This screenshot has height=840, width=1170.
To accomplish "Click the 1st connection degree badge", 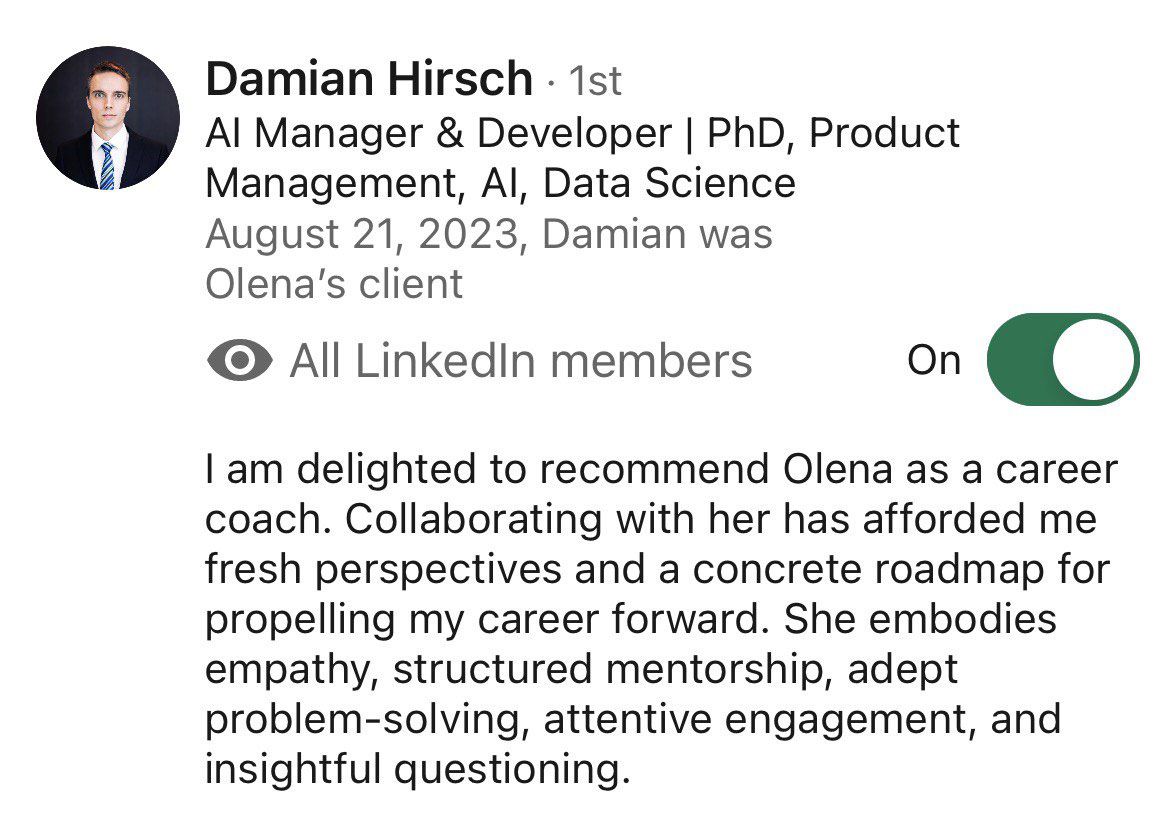I will pyautogui.click(x=595, y=82).
